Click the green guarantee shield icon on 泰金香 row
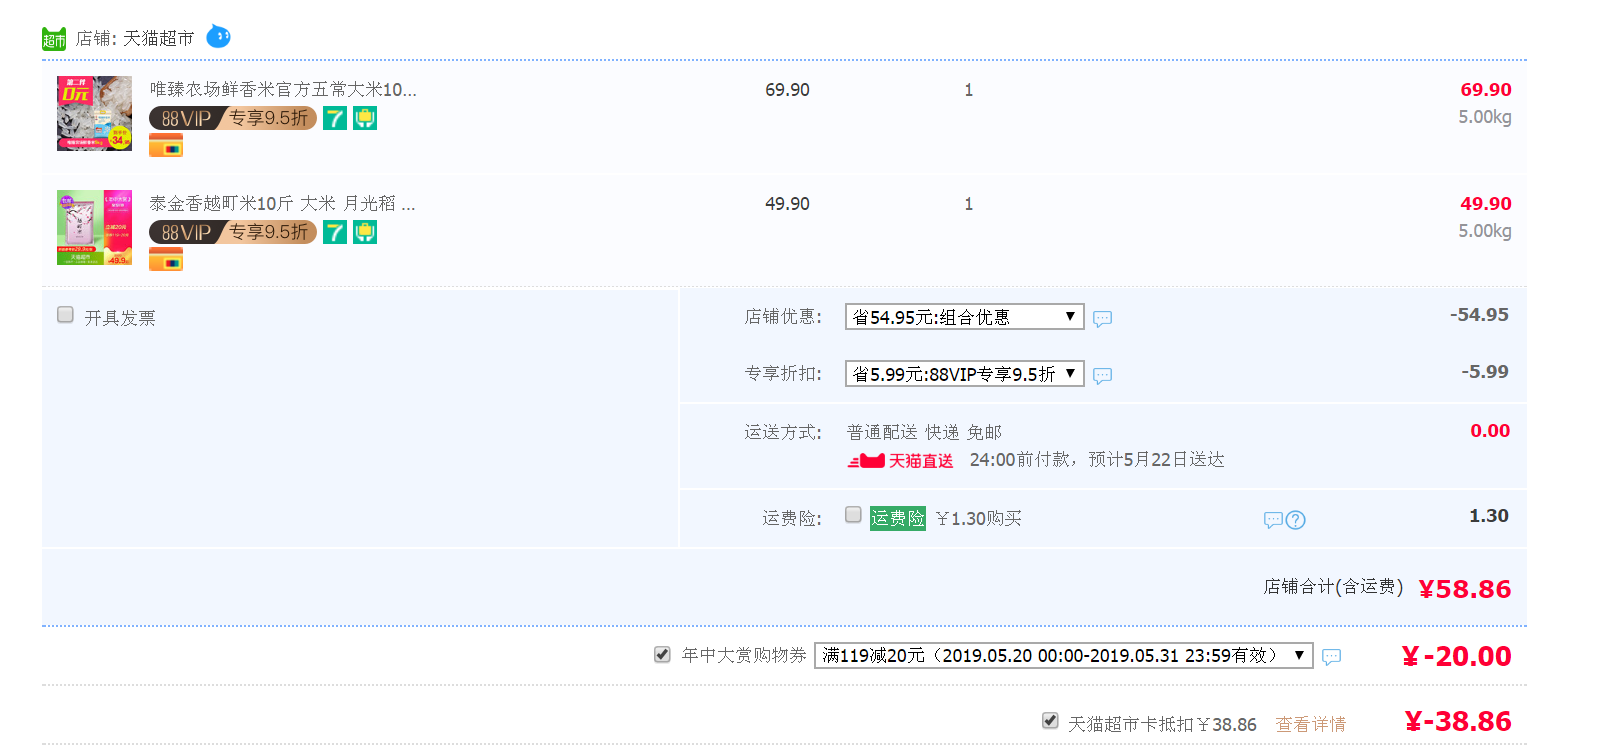 365,232
